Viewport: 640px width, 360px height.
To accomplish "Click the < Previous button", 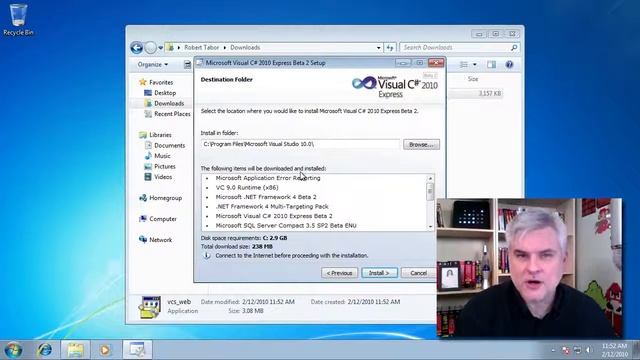I will tap(339, 273).
